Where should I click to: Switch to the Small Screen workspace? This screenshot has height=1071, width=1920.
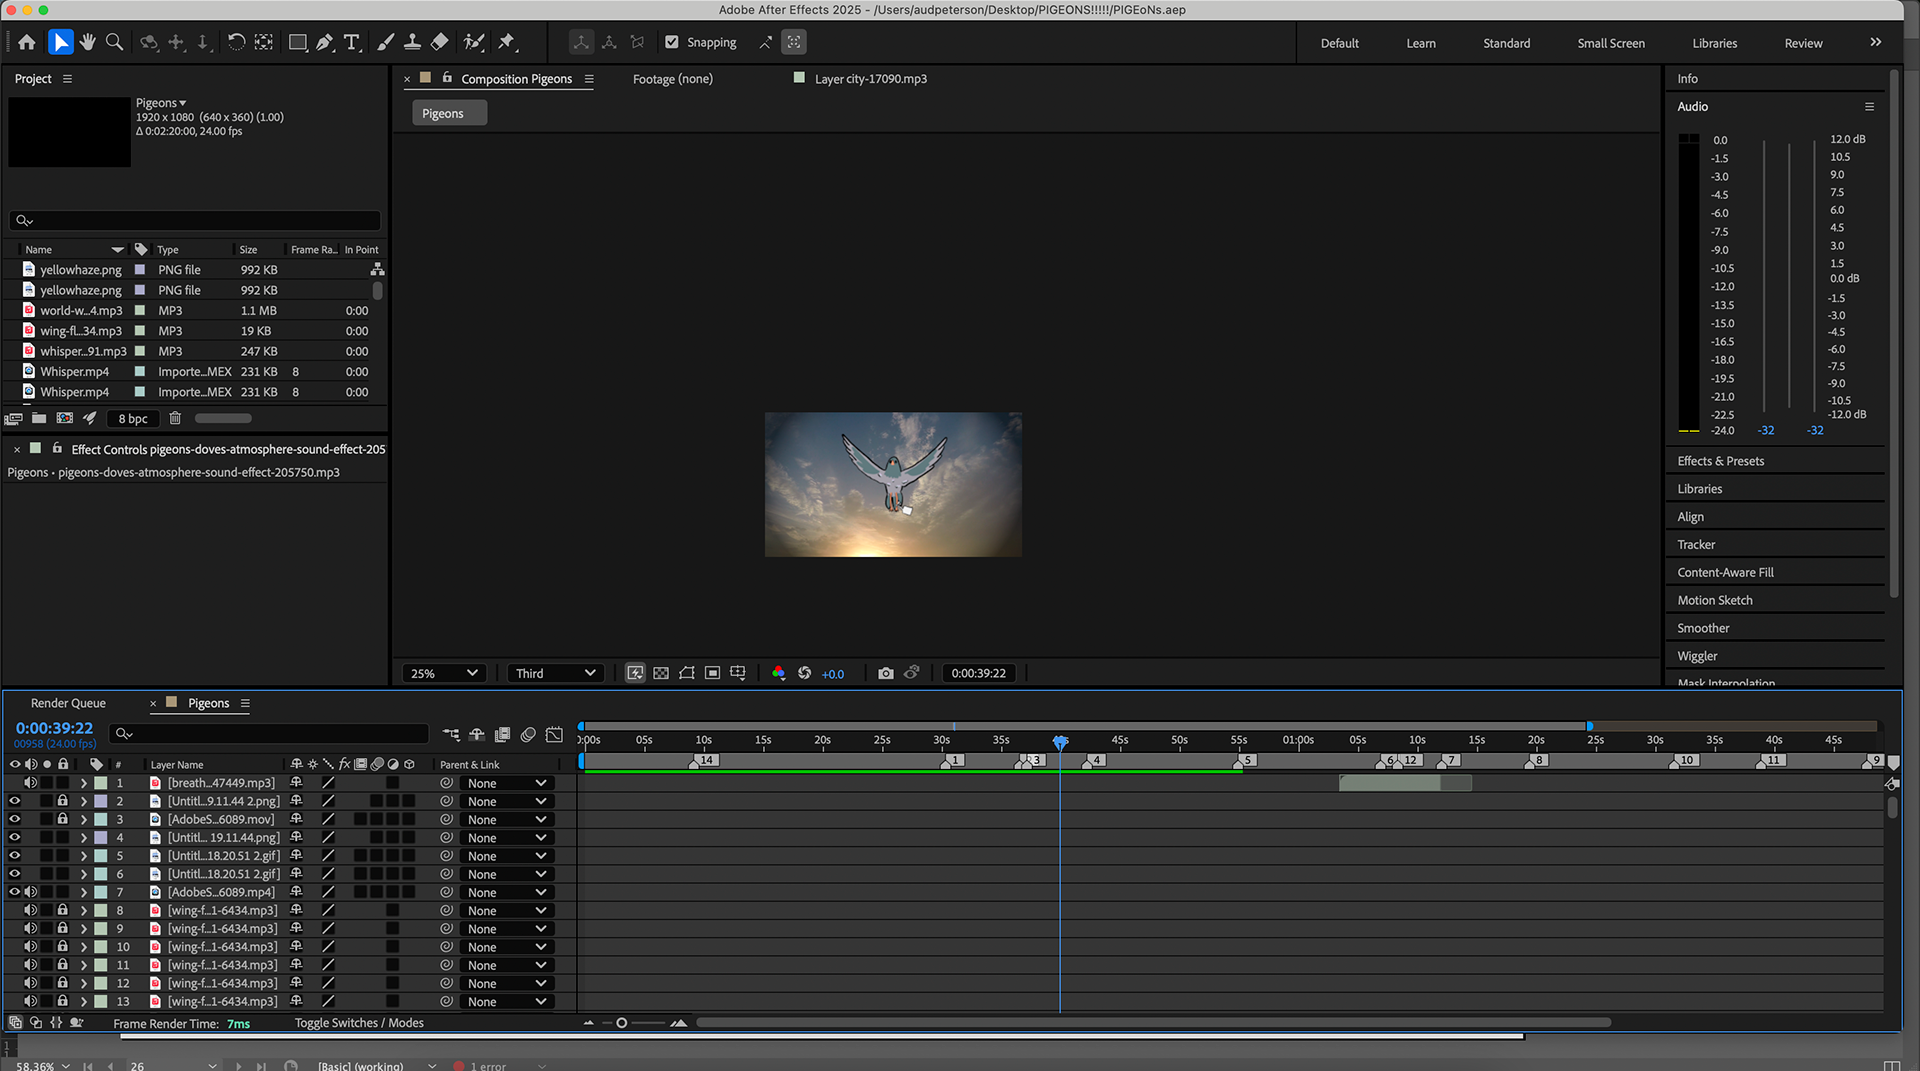[x=1611, y=43]
